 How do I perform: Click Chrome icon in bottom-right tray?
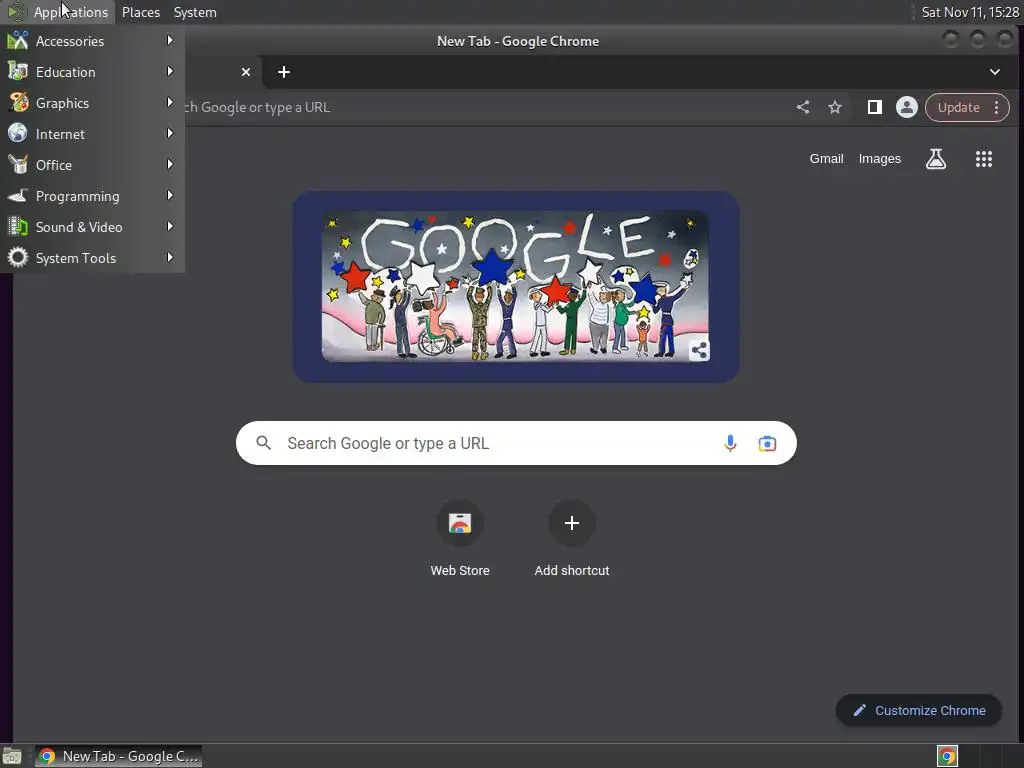coord(947,756)
